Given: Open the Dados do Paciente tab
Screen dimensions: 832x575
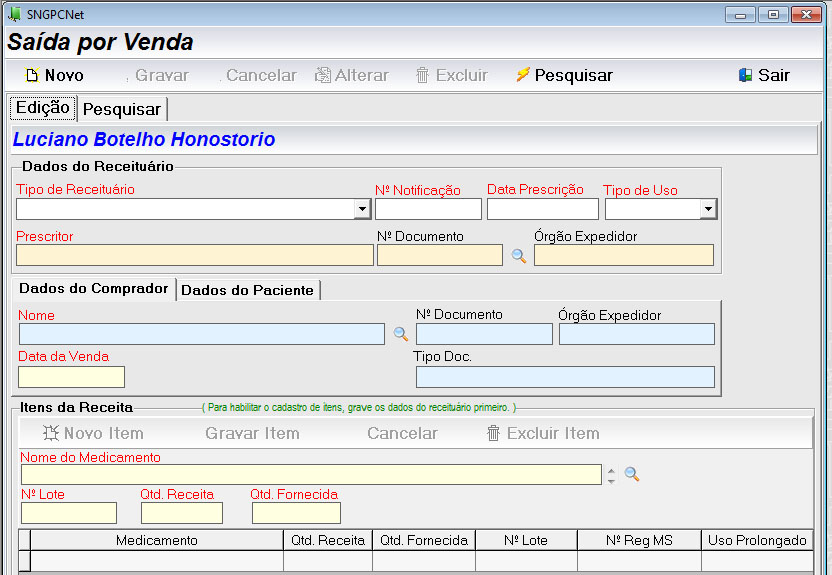Looking at the screenshot, I should coord(247,290).
